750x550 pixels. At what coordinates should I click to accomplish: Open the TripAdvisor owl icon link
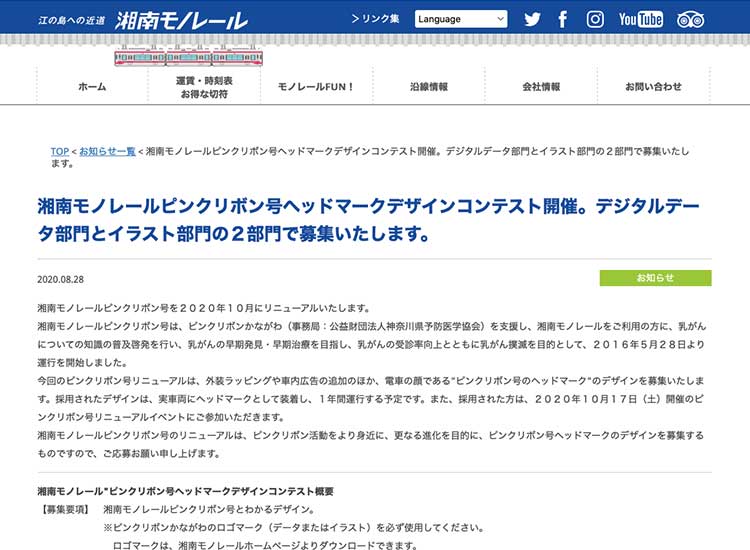690,20
